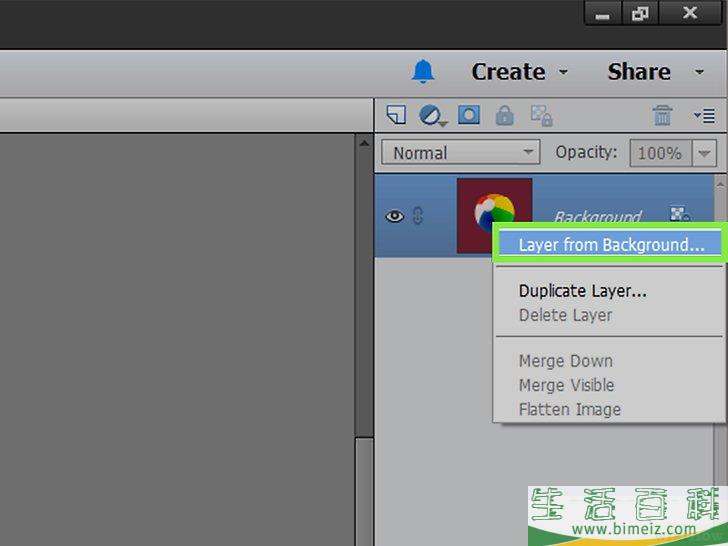Select Duplicate Layer from context menu
Viewport: 728px width, 546px height.
(x=582, y=291)
